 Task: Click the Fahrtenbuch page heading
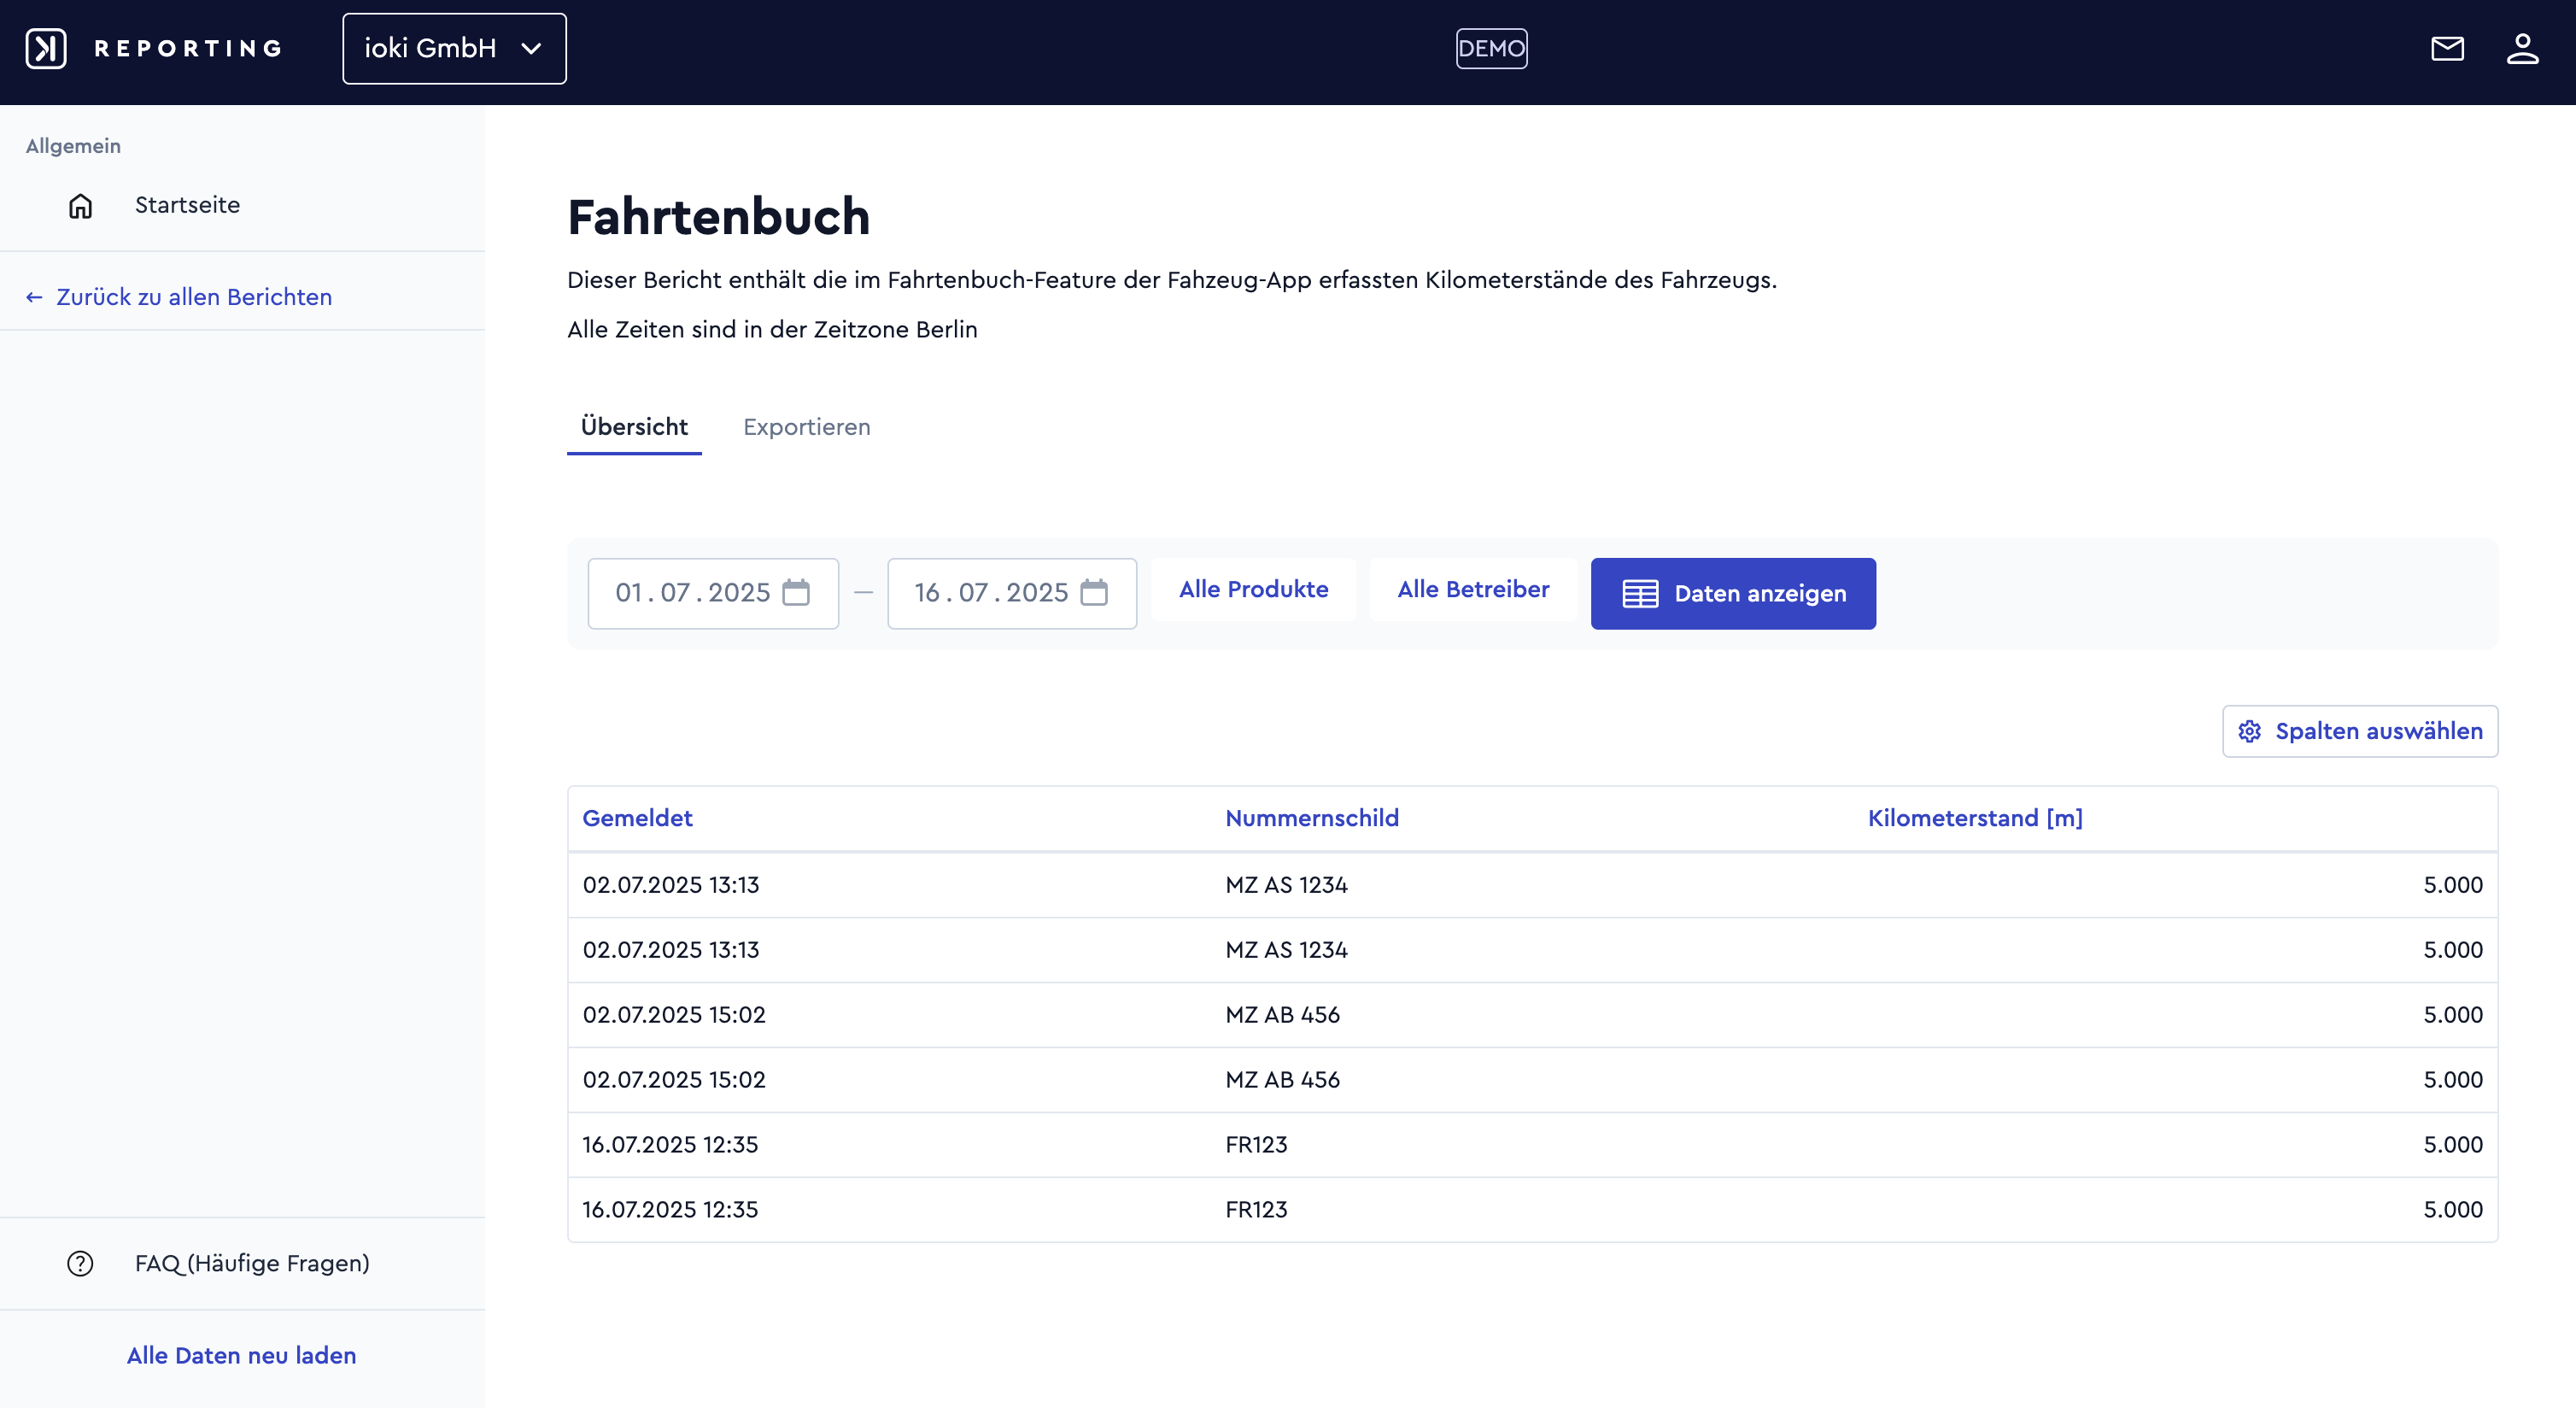coord(718,217)
